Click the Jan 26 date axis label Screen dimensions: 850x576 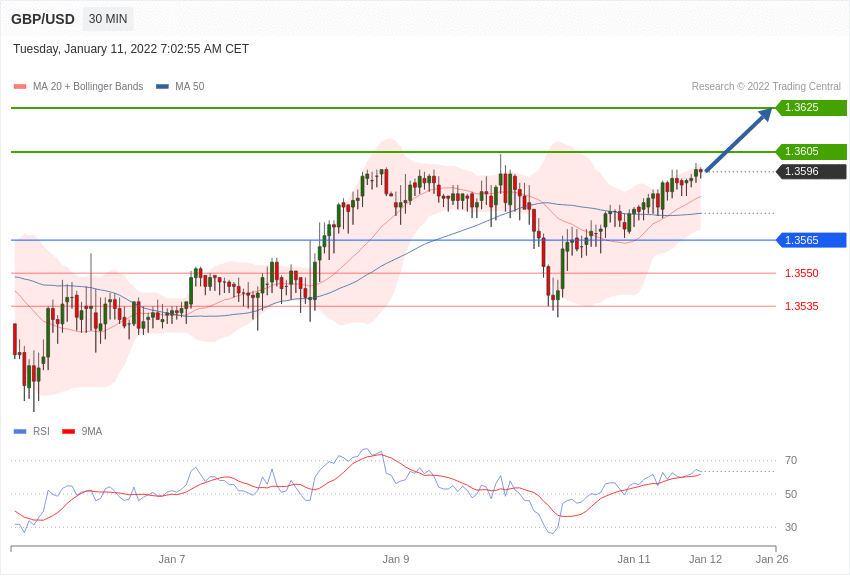click(772, 559)
